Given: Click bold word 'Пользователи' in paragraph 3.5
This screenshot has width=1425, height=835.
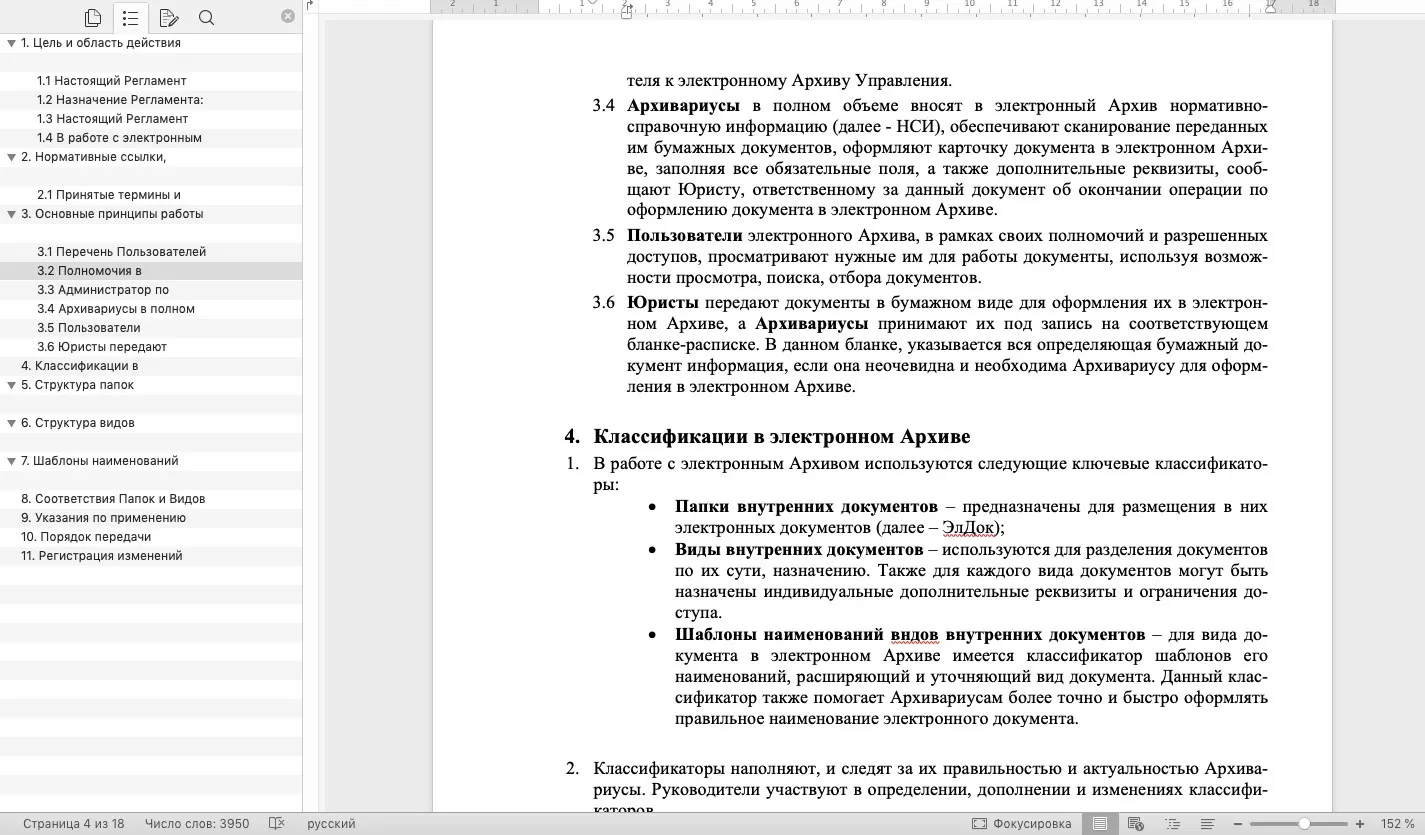Looking at the screenshot, I should point(685,236).
